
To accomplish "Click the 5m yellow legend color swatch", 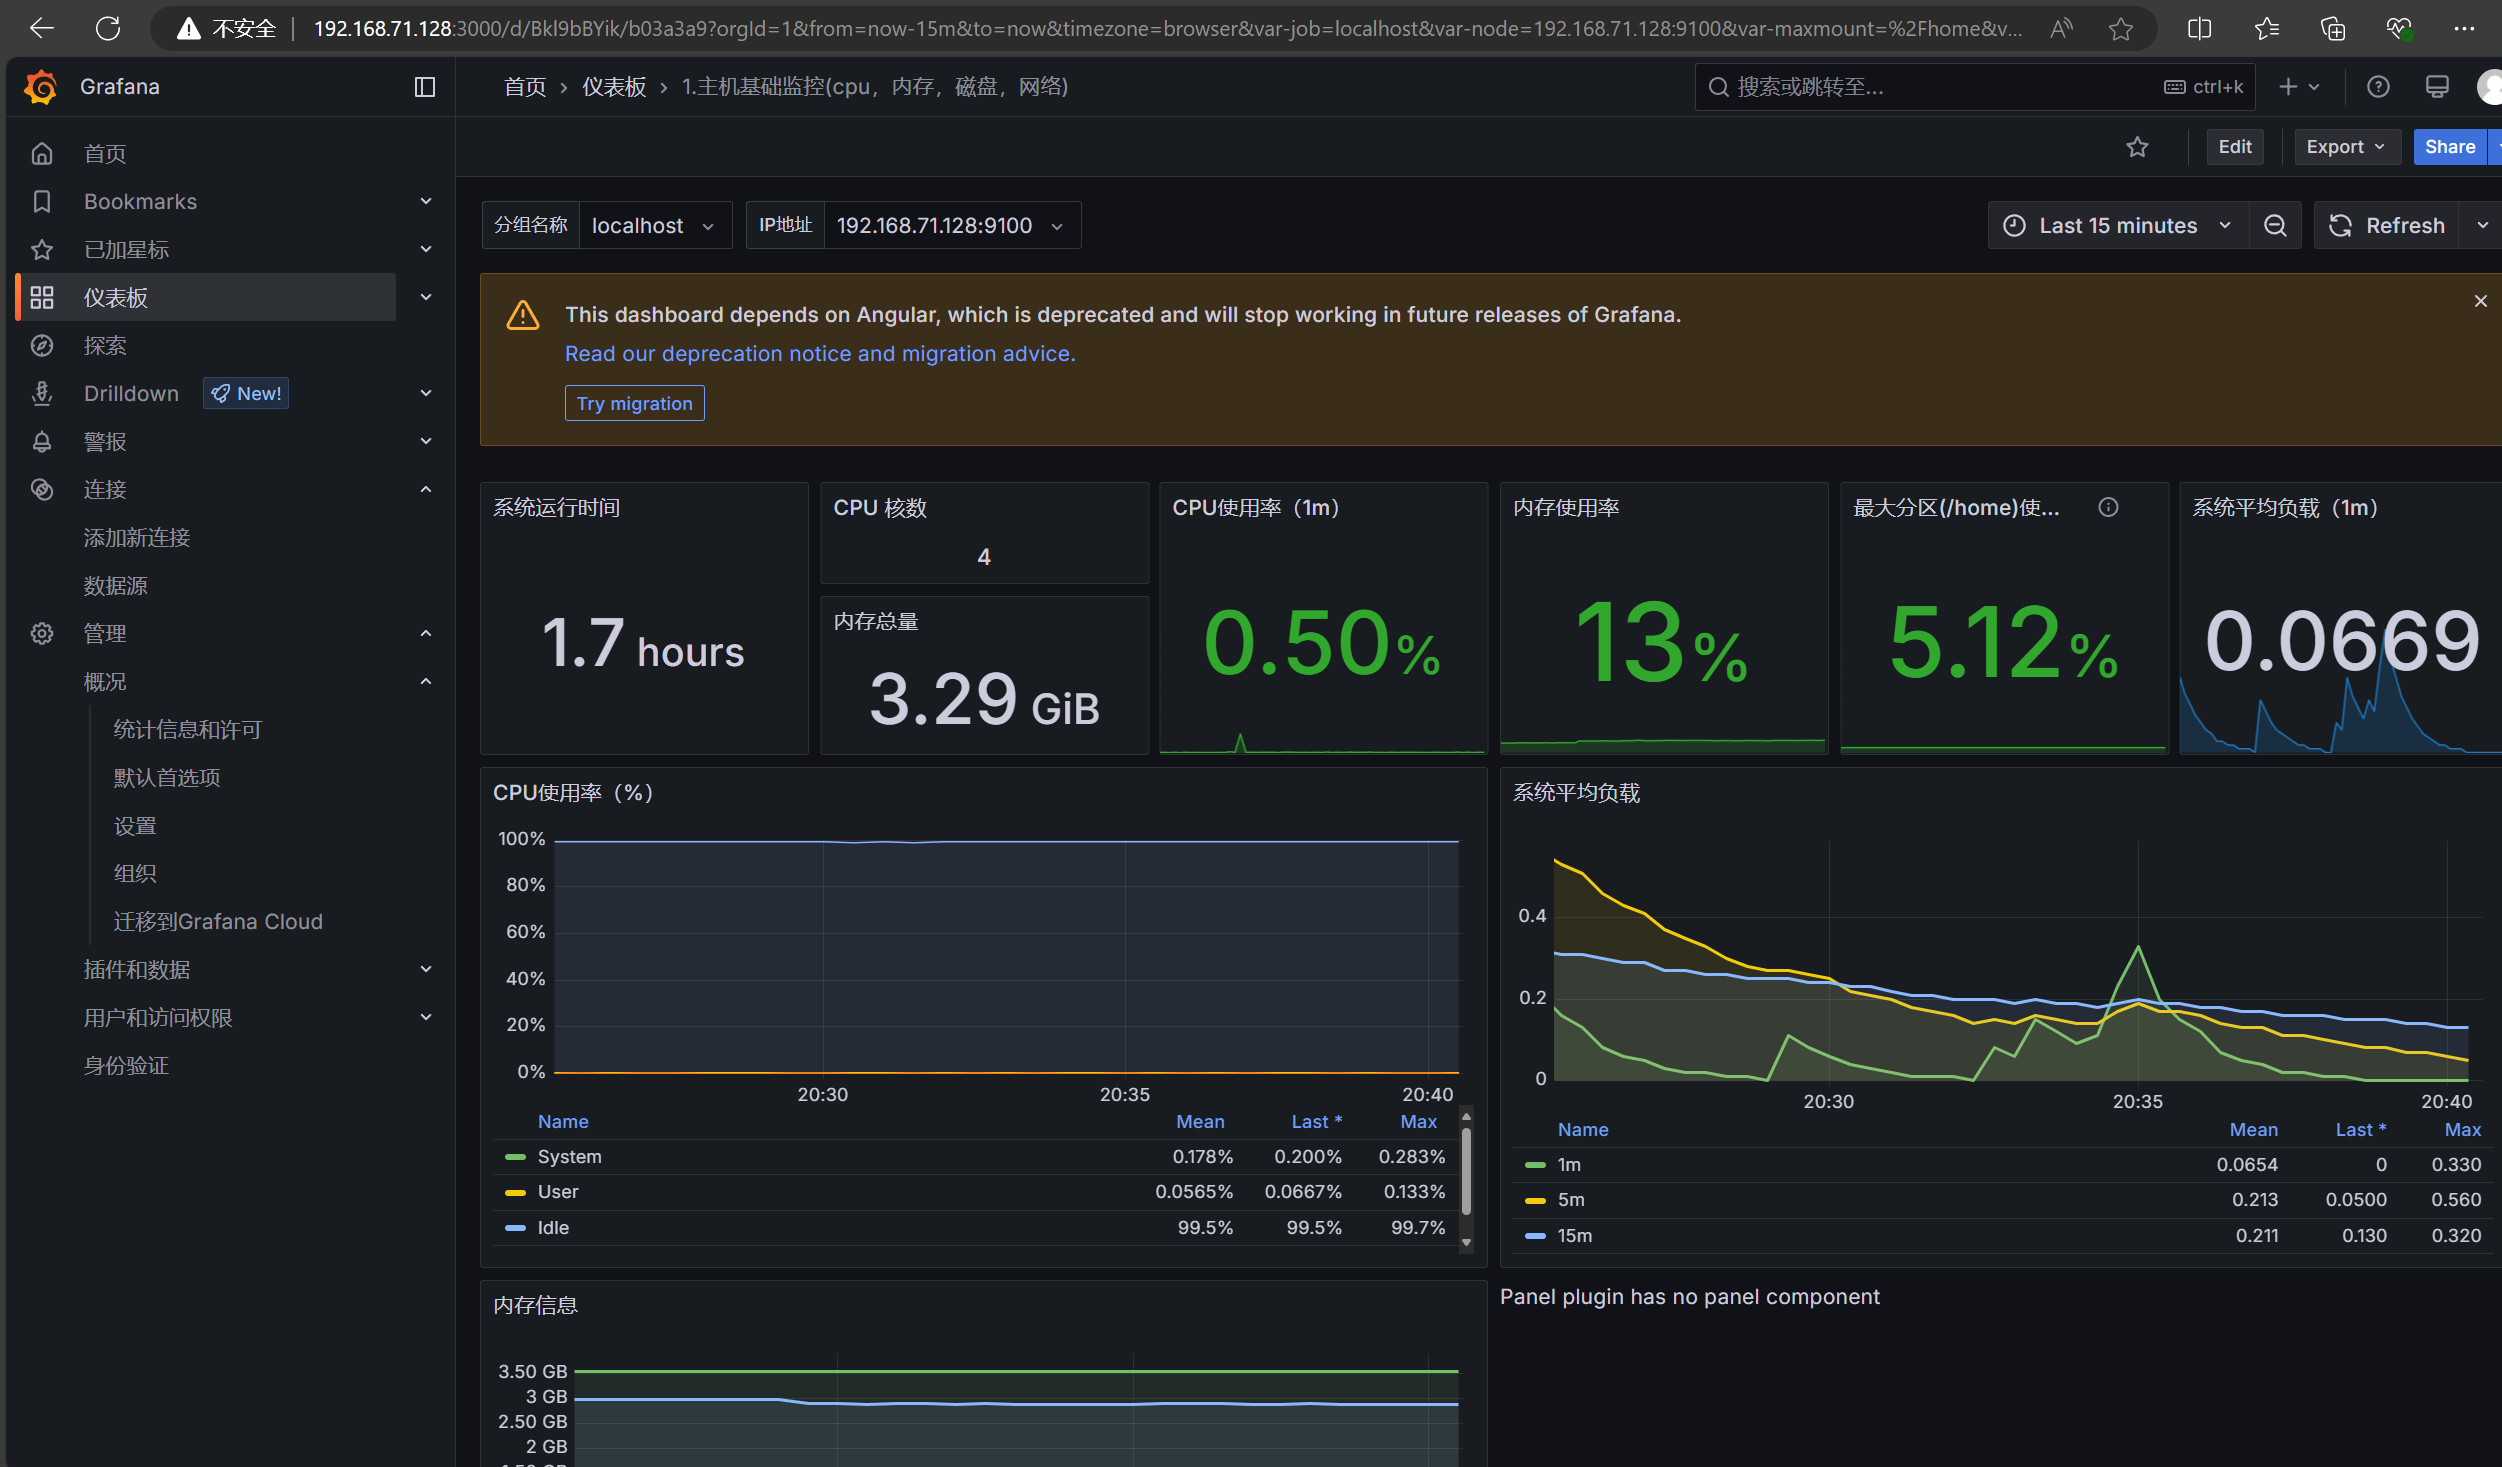I will pos(1535,1200).
